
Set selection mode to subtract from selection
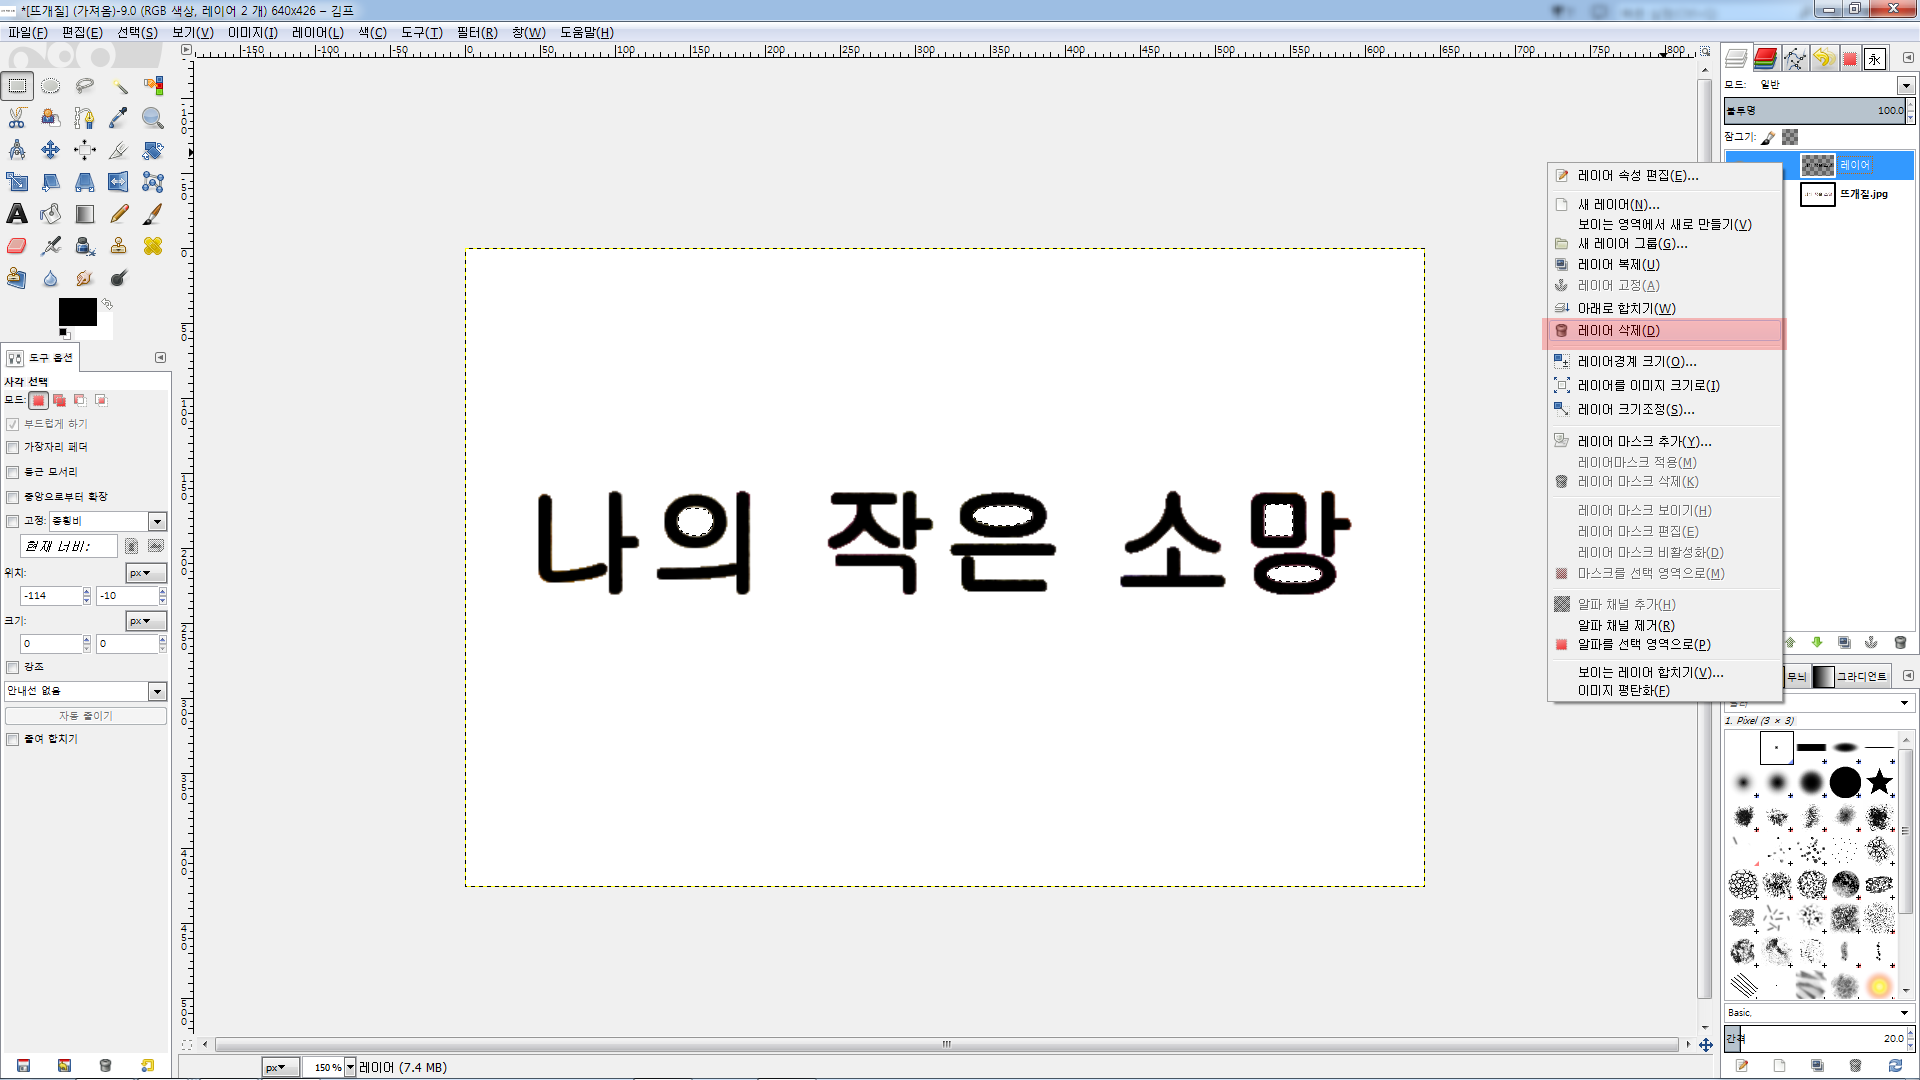80,400
